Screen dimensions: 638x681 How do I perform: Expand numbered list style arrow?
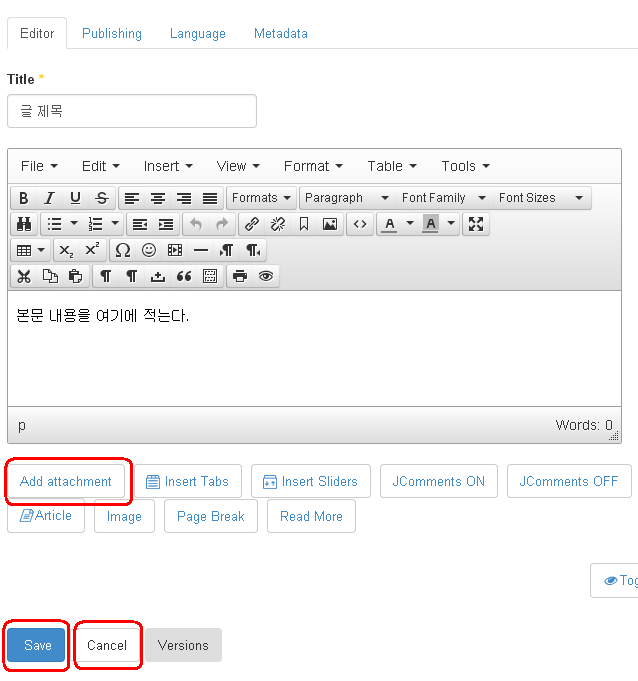tap(115, 224)
